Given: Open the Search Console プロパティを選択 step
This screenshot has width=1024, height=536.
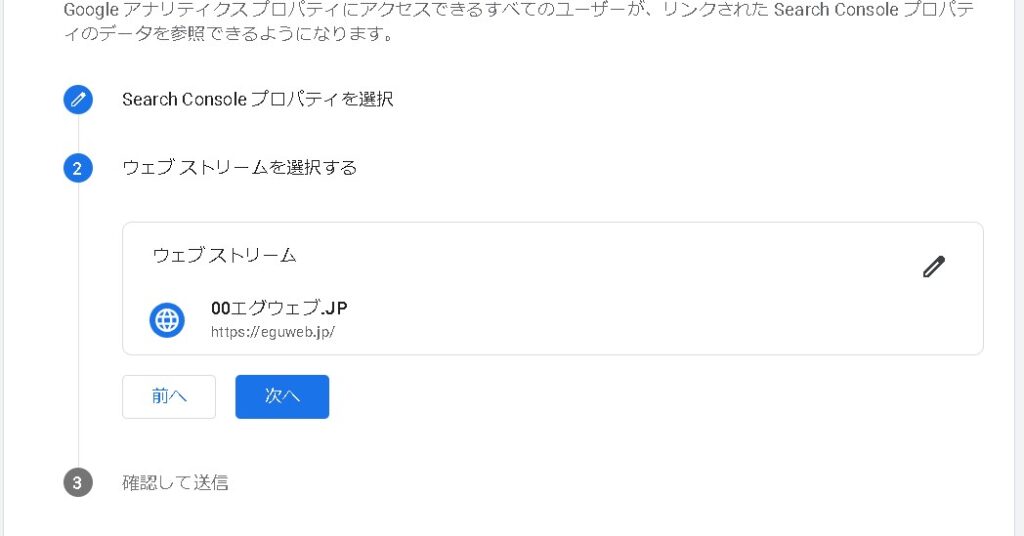Looking at the screenshot, I should [x=257, y=99].
